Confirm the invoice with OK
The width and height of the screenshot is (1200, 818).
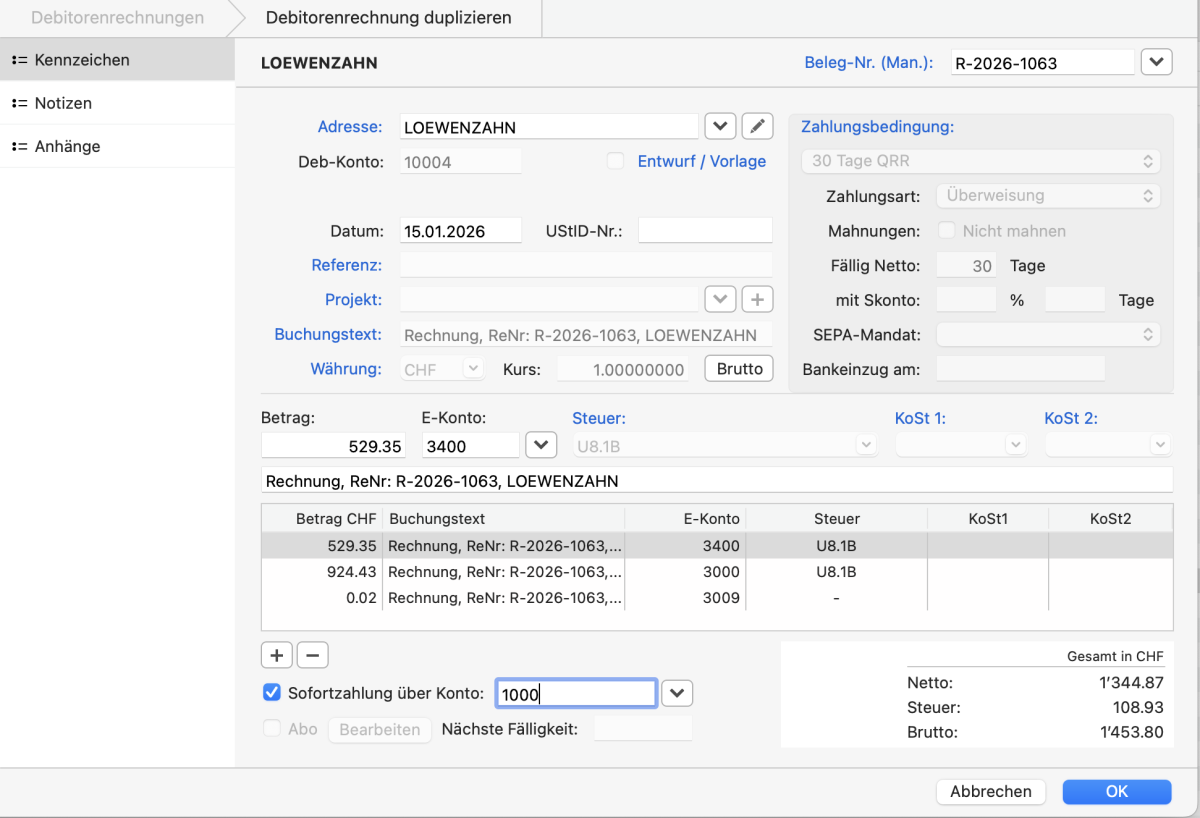1116,791
